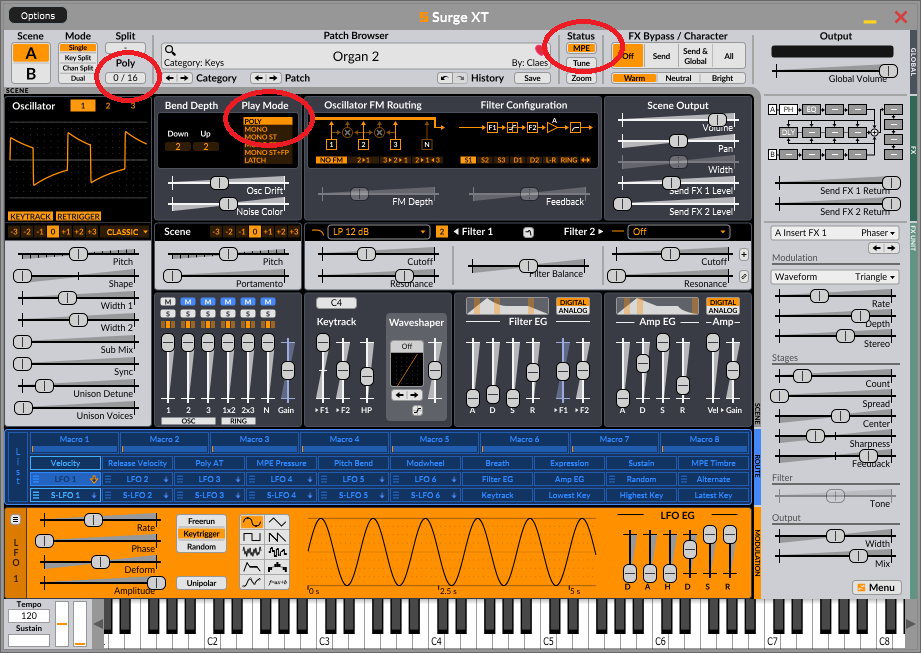This screenshot has height=653, width=921.
Task: Select the formula LFO shape icon
Action: 277,582
